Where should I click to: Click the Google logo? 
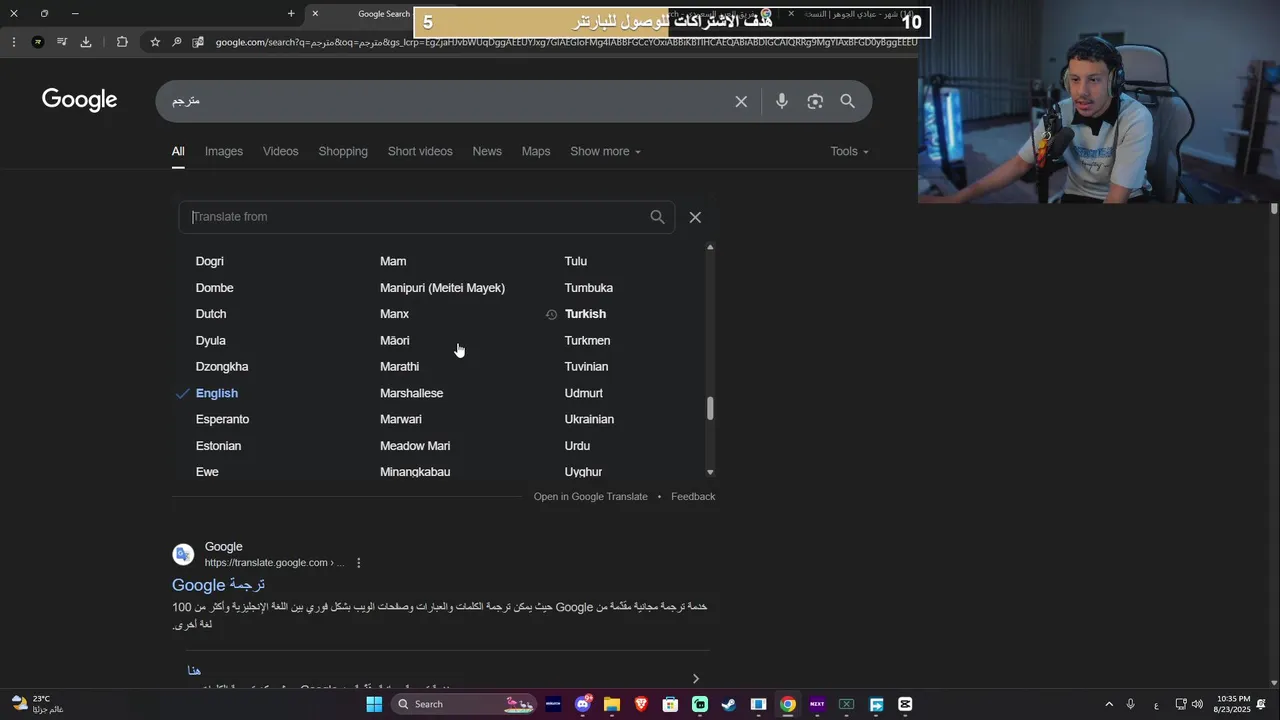point(80,100)
